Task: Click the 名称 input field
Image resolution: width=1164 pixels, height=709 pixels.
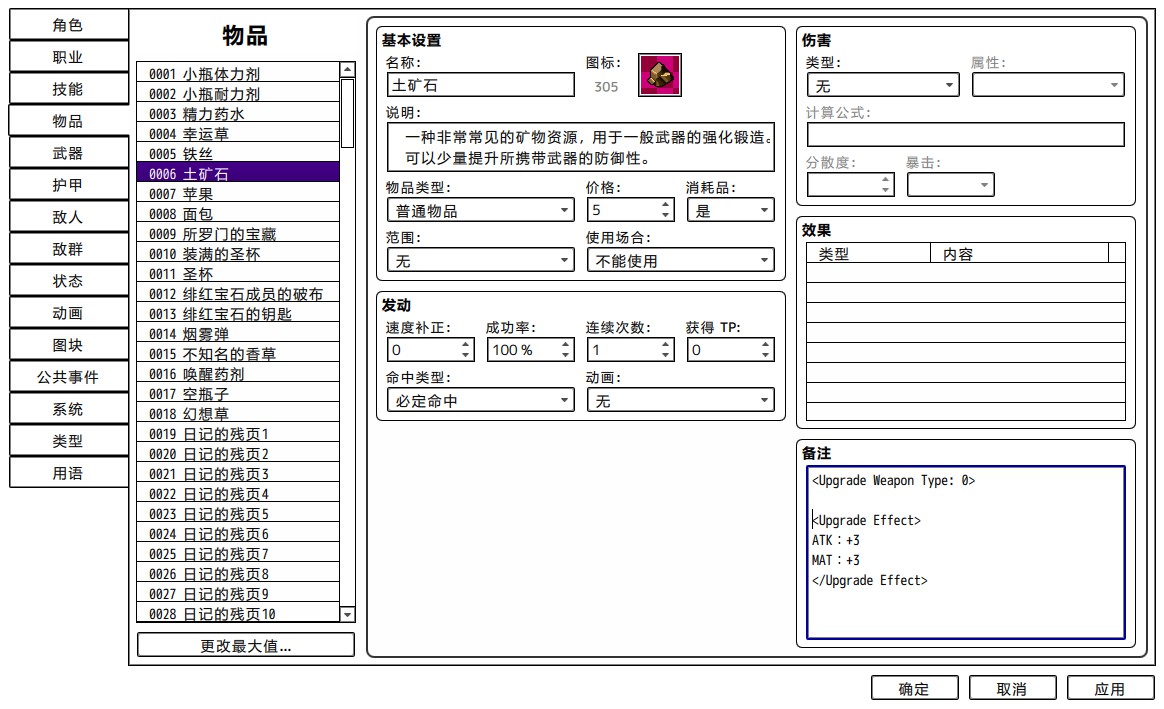Action: 480,85
